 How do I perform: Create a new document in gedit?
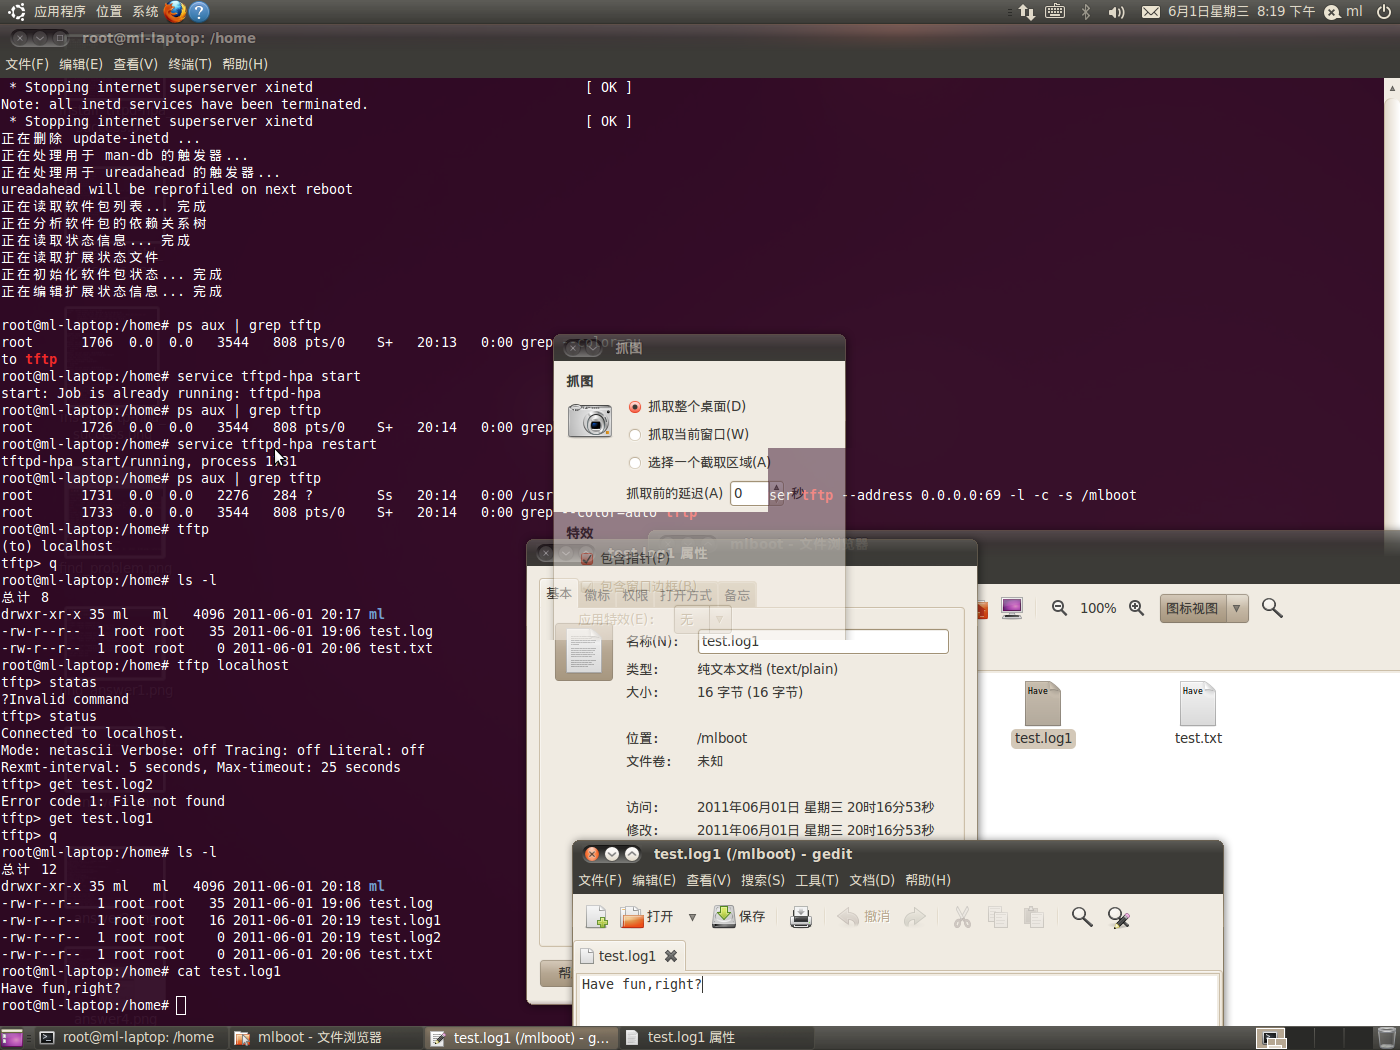[x=597, y=917]
